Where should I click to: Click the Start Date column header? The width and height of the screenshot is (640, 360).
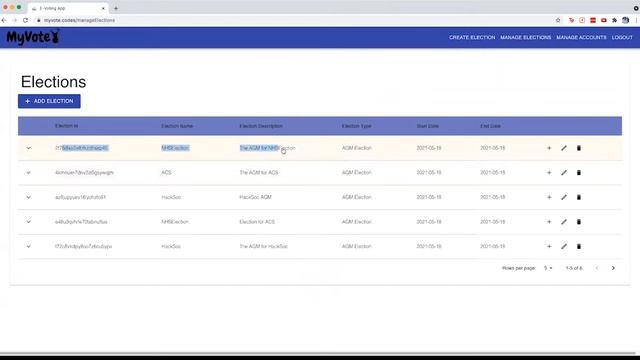pos(427,126)
